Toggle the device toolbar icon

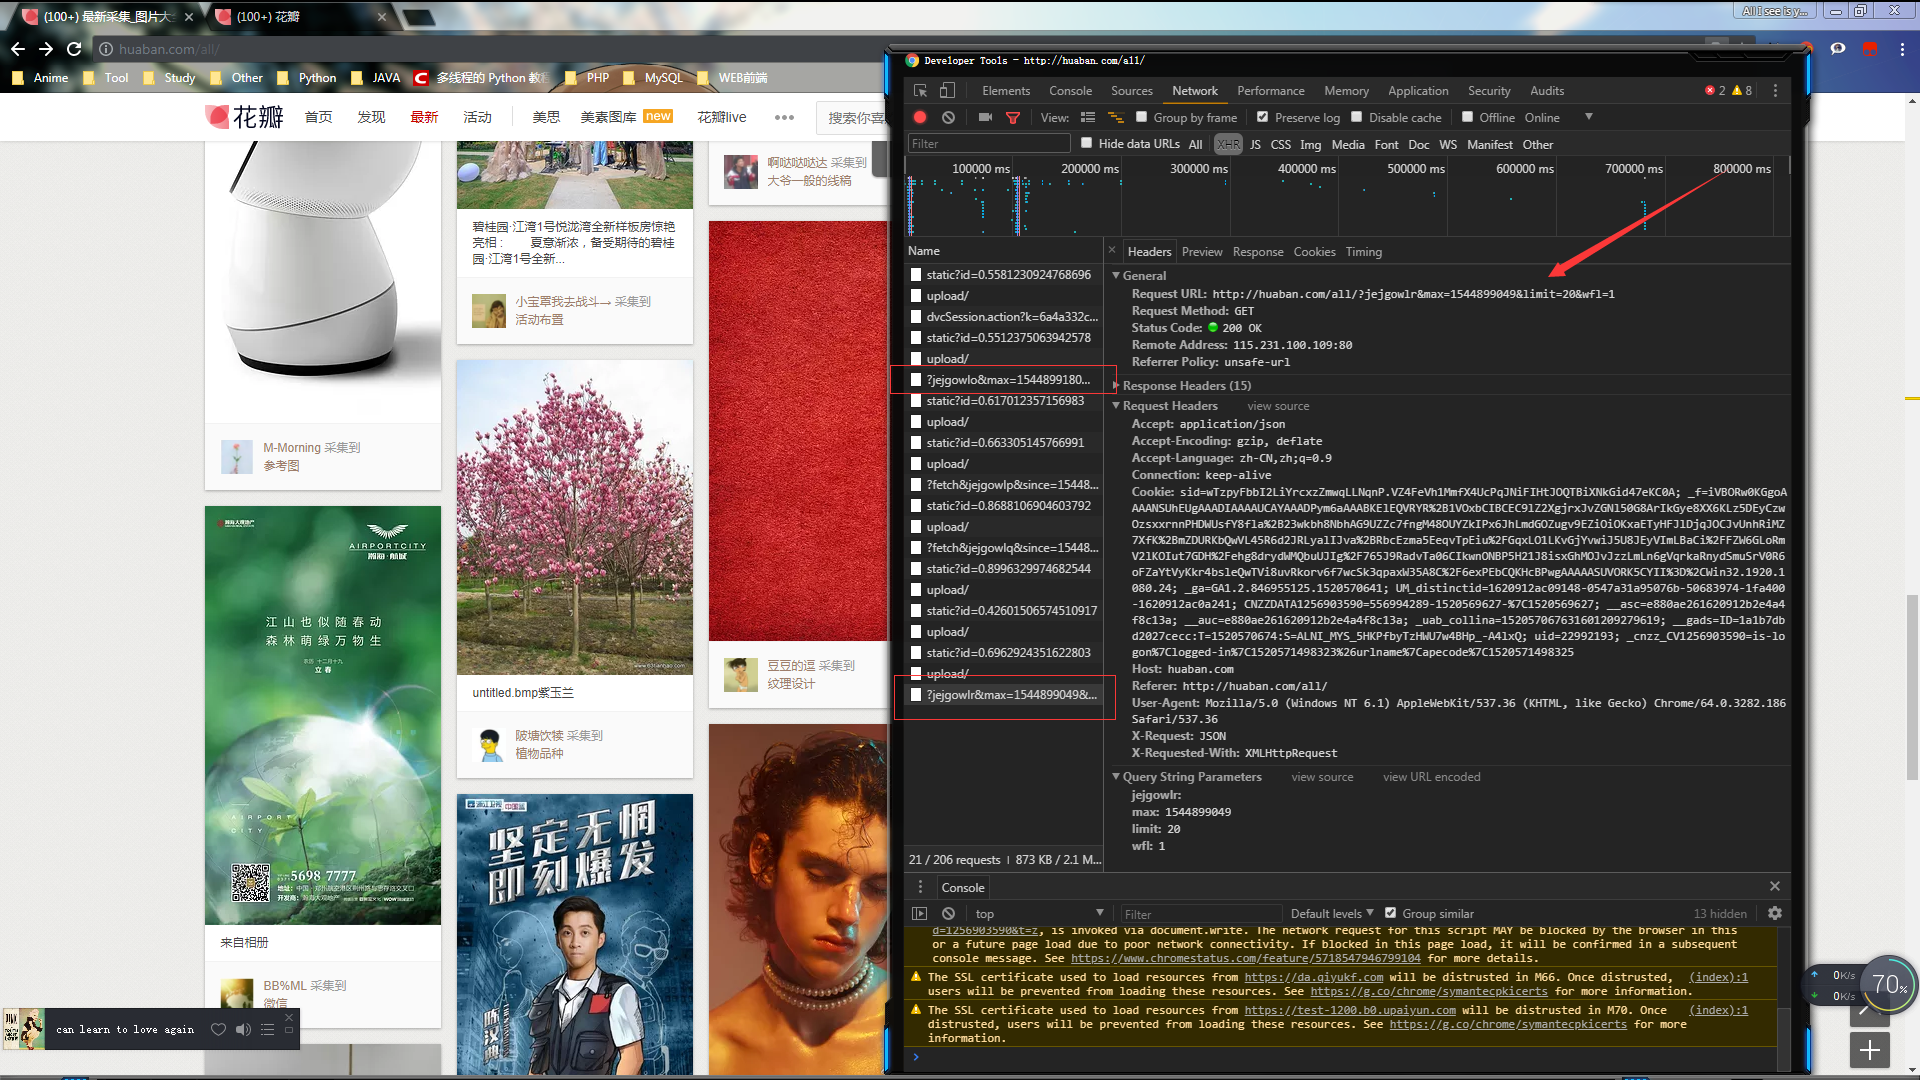coord(947,91)
